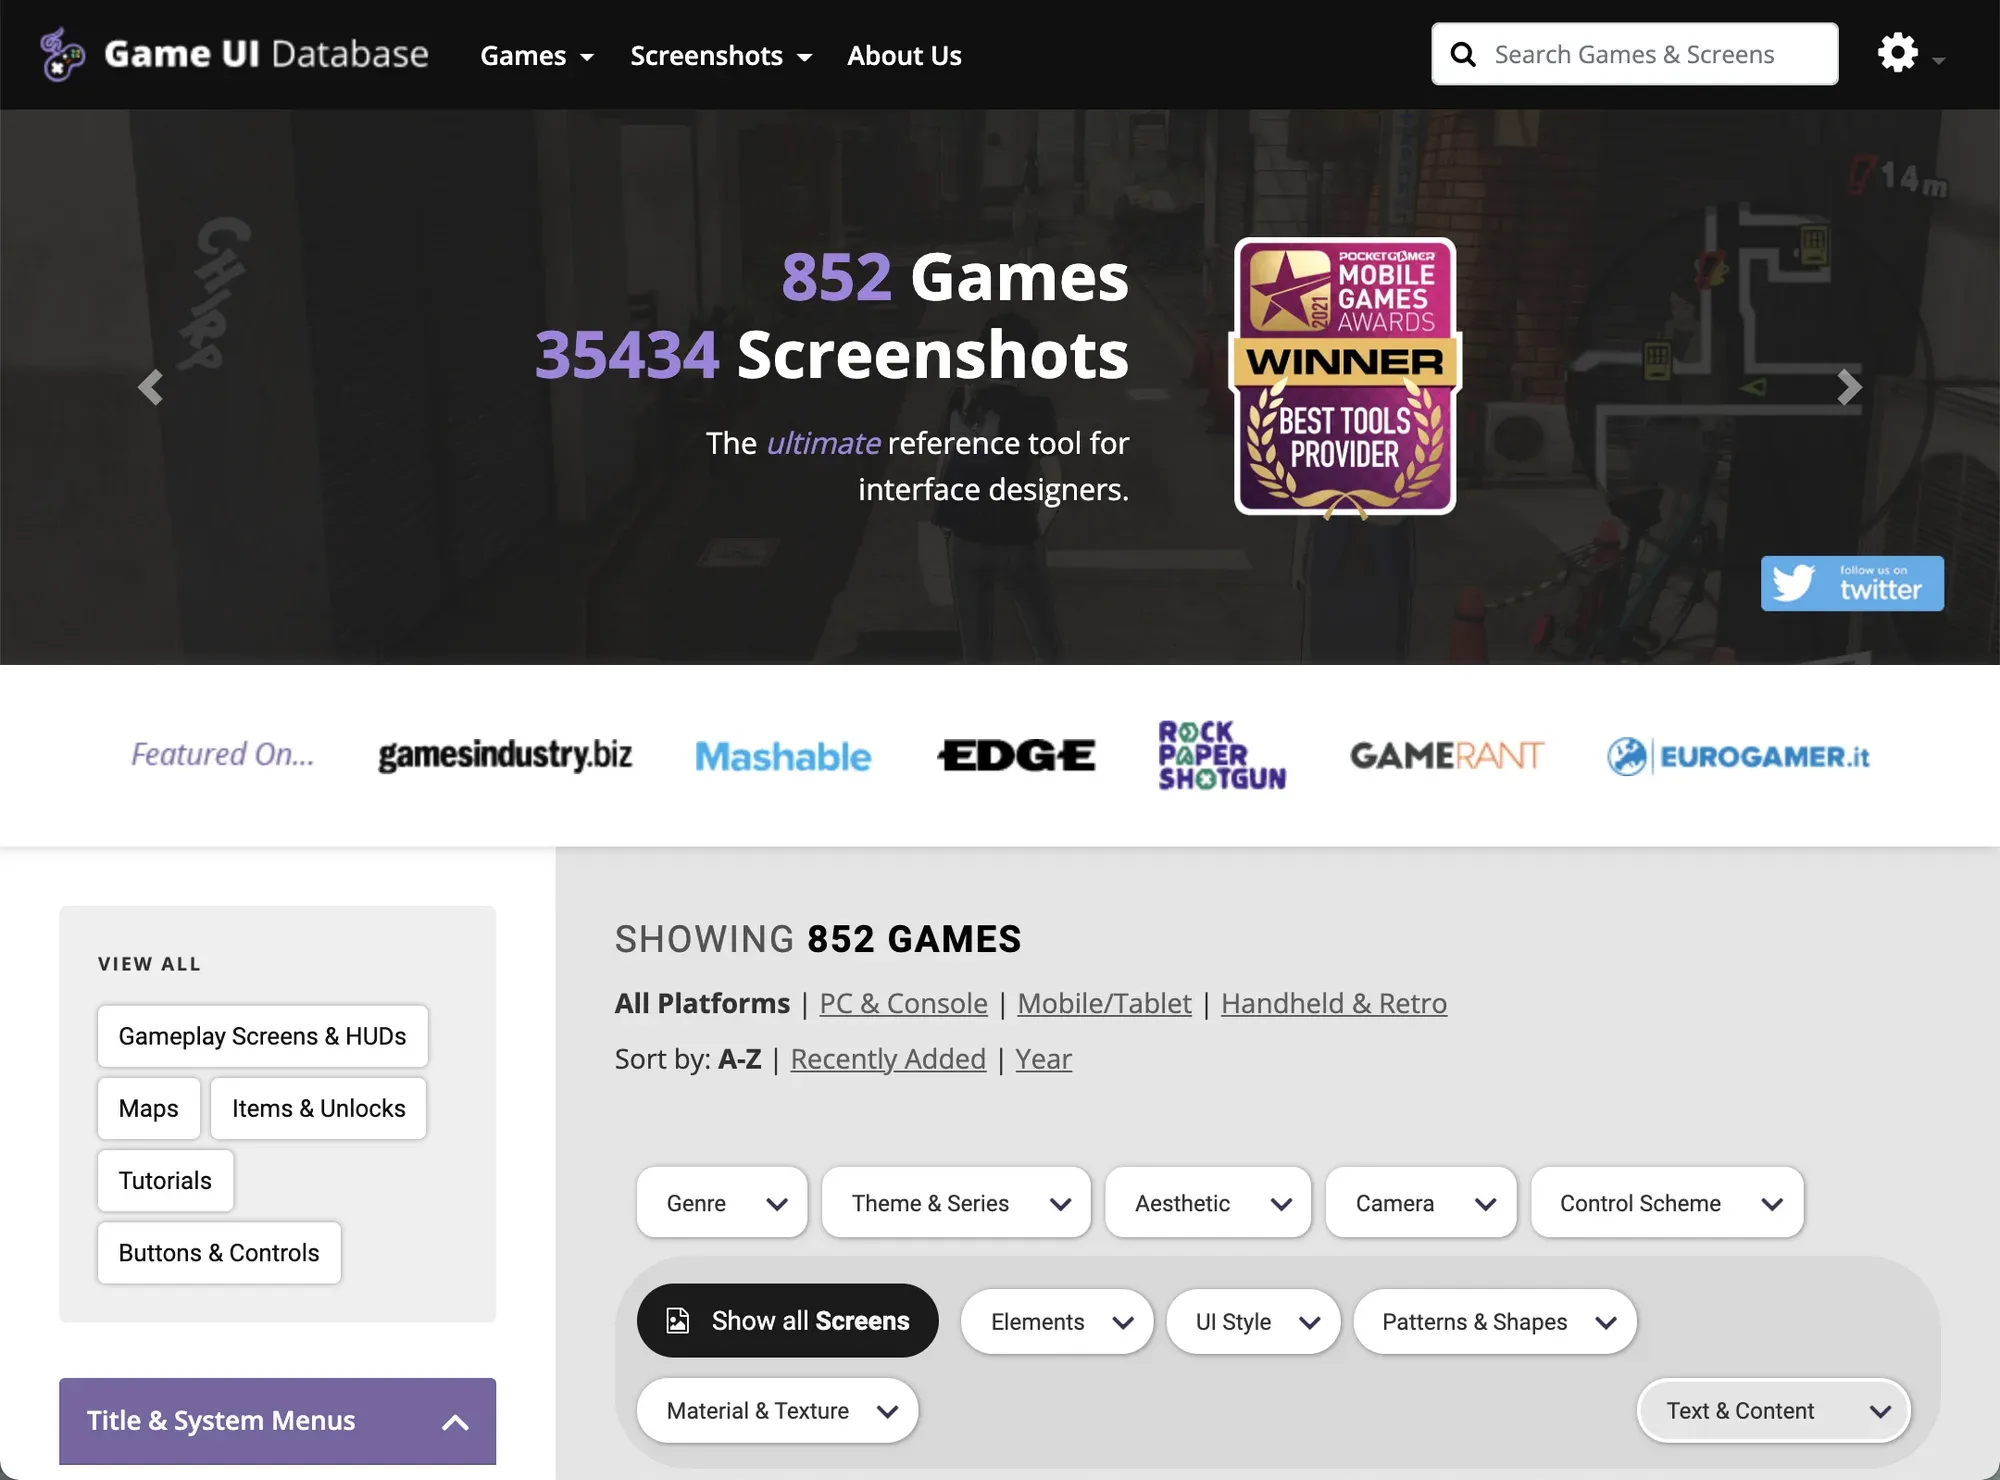Click the Handheld & Retro link

click(x=1333, y=1003)
